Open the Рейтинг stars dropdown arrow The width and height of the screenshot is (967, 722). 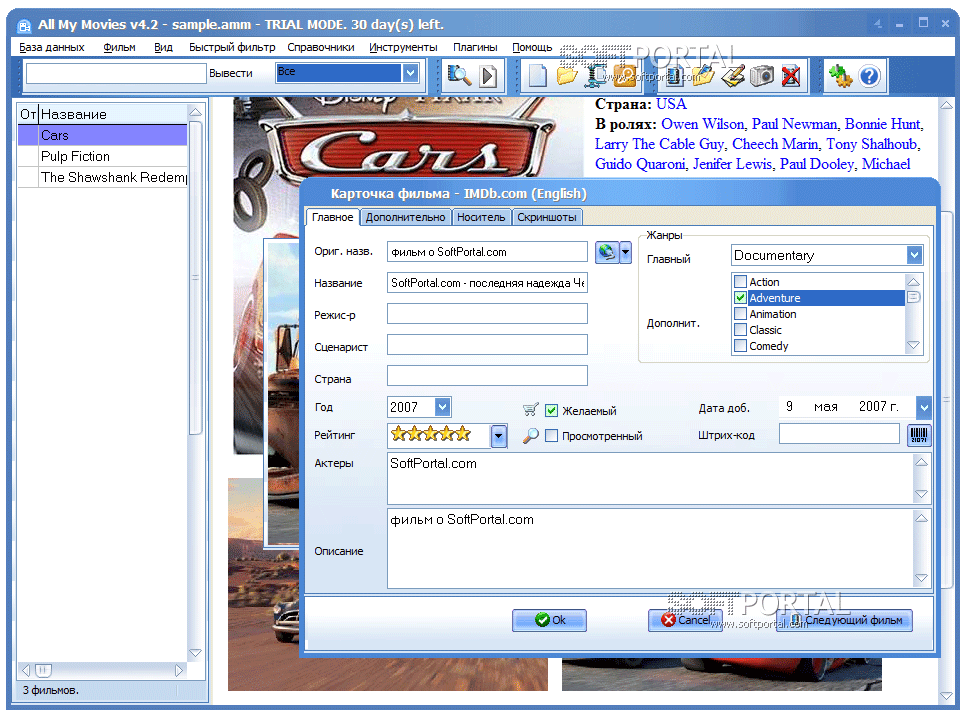(x=498, y=436)
